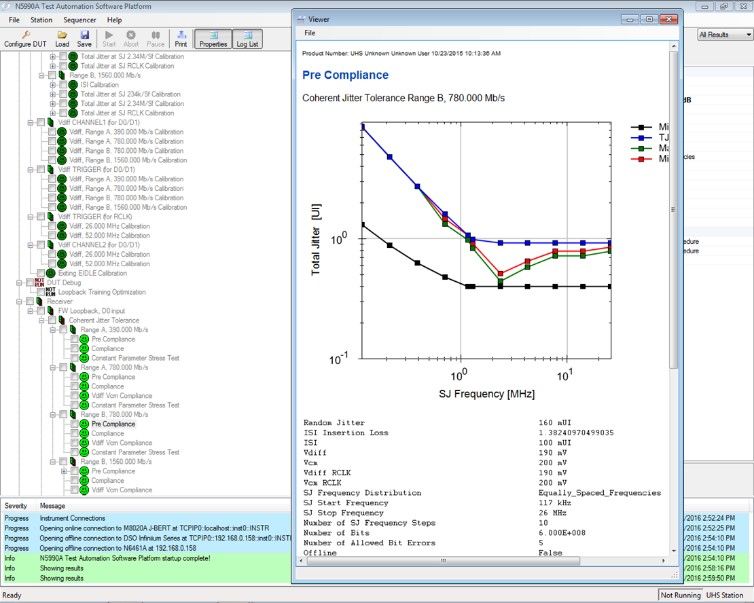Click NOT RUN icon beside DUT Debug
Screen dimensions: 754x603
(x=39, y=282)
